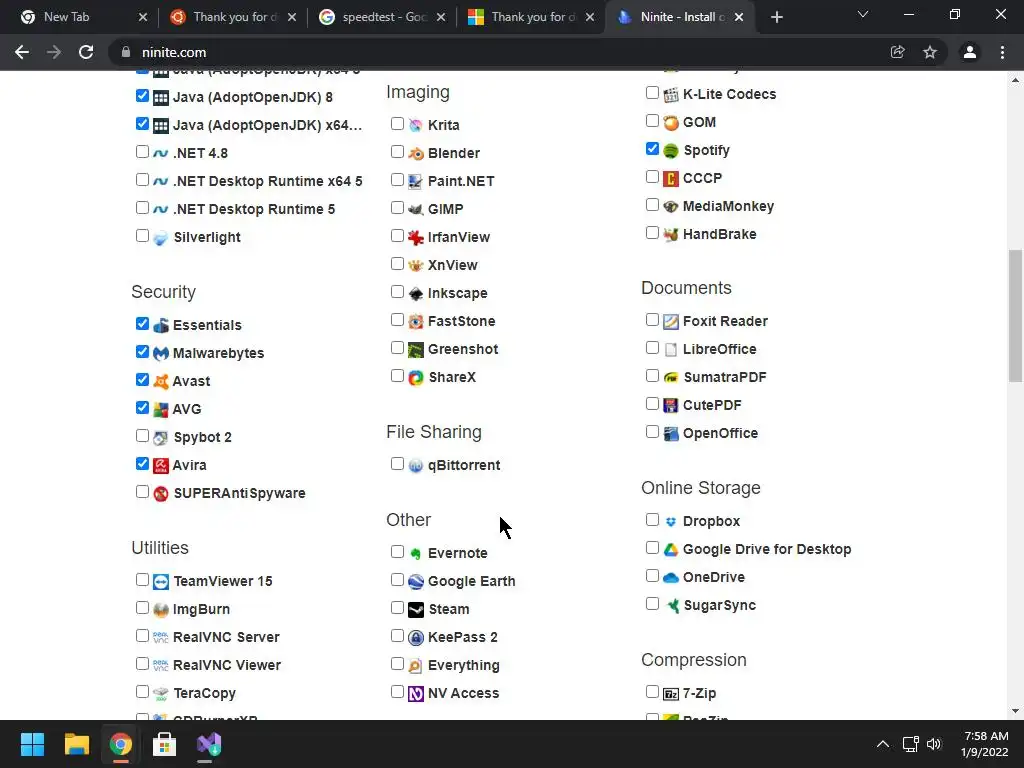Click the Dropbox icon
Image resolution: width=1024 pixels, height=768 pixels.
671,522
